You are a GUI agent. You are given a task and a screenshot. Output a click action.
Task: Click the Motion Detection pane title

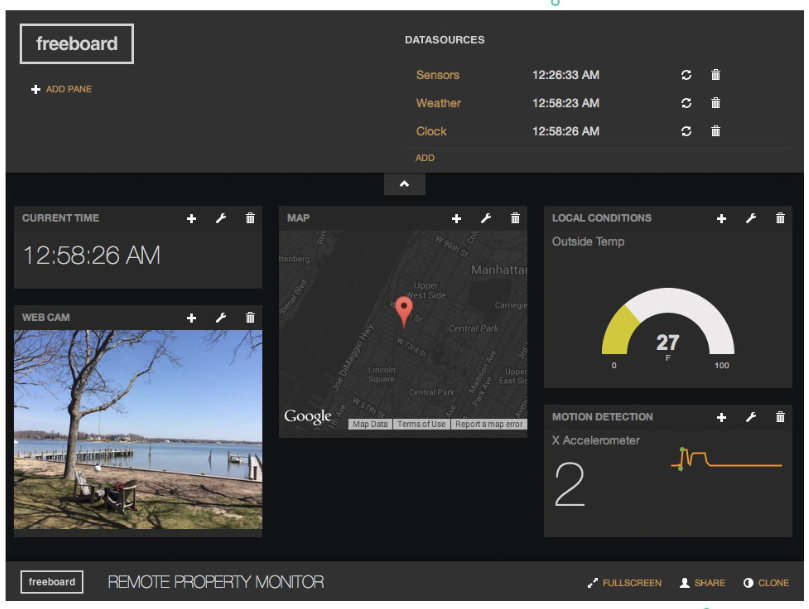click(602, 416)
